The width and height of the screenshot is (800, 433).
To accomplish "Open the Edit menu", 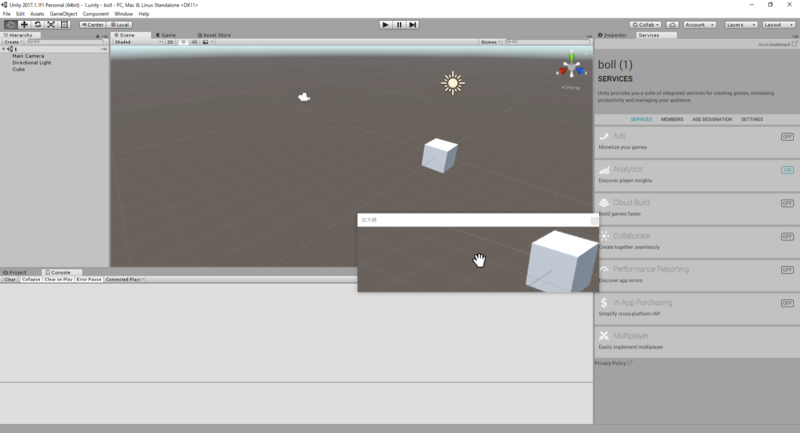I will click(x=20, y=14).
